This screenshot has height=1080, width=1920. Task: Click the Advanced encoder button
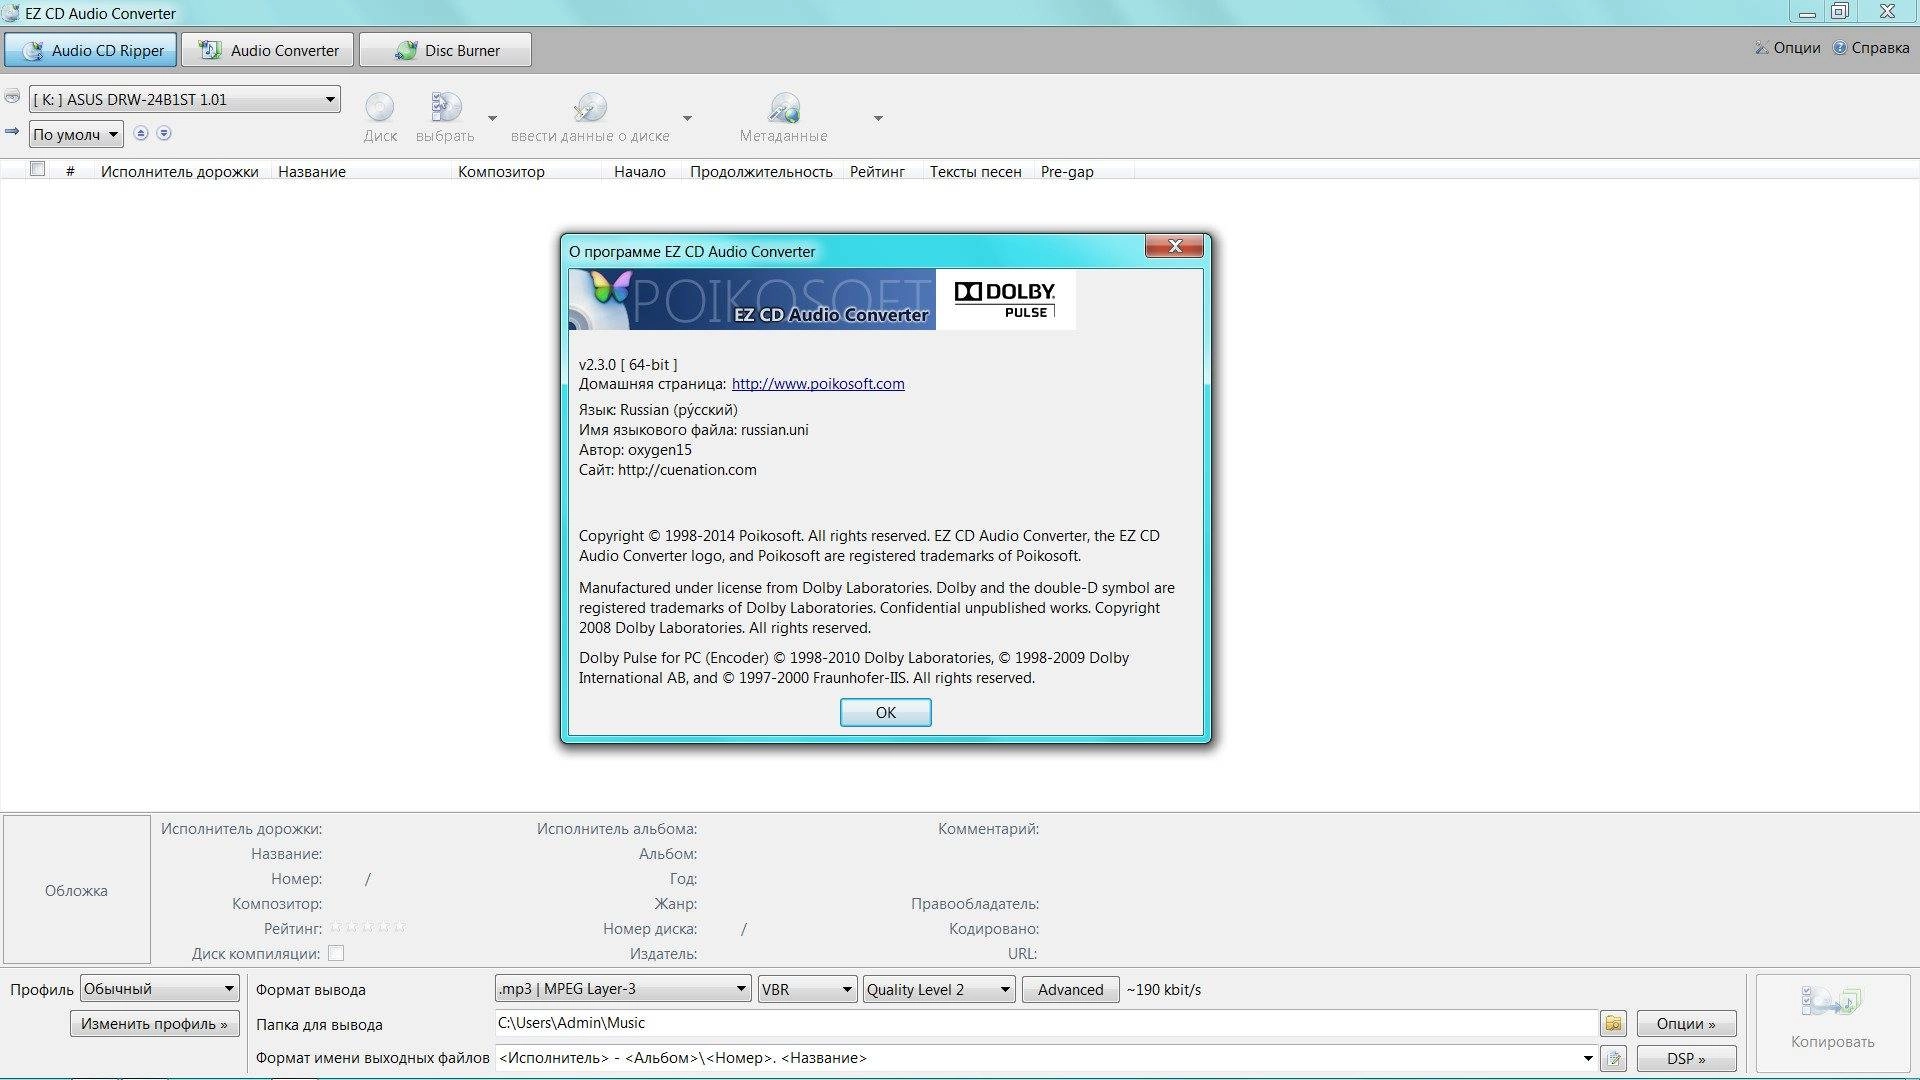[x=1070, y=989]
